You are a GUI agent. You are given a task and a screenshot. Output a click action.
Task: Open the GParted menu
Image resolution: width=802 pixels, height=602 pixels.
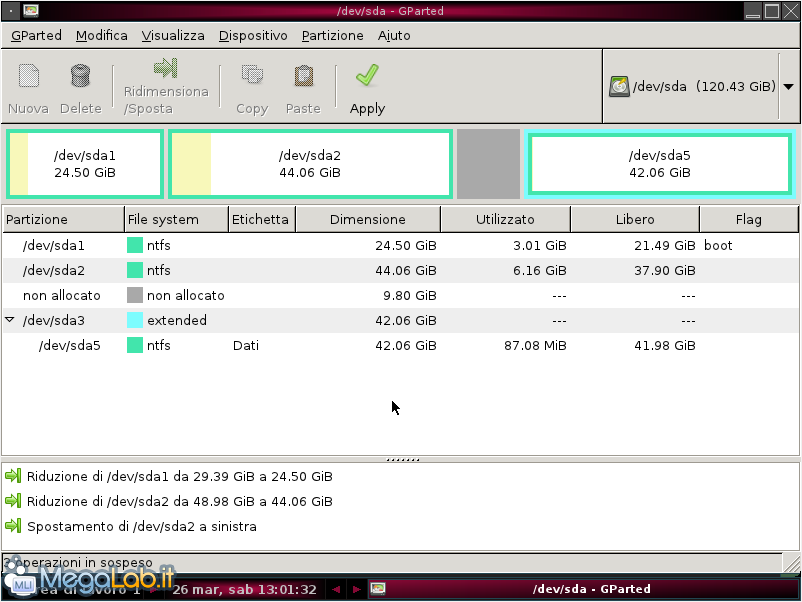36,35
